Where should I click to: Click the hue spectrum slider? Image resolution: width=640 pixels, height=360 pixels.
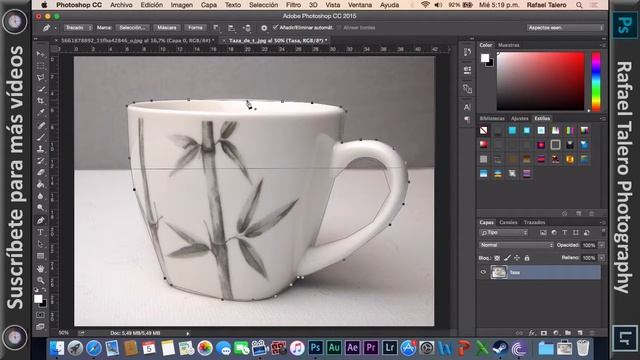pyautogui.click(x=596, y=81)
